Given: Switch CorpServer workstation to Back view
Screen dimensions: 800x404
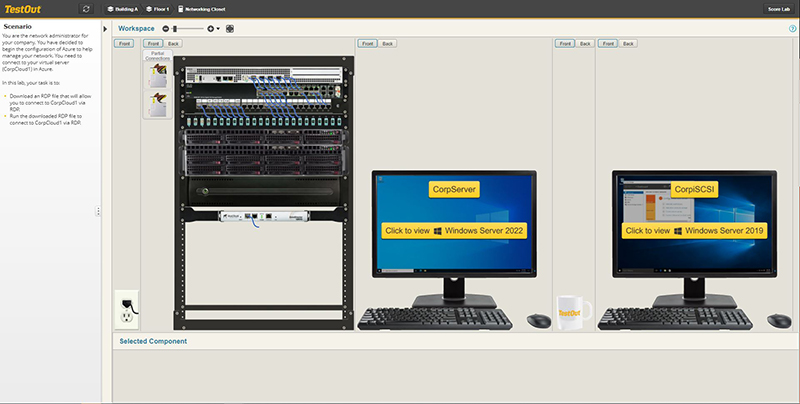Looking at the screenshot, I should point(387,43).
